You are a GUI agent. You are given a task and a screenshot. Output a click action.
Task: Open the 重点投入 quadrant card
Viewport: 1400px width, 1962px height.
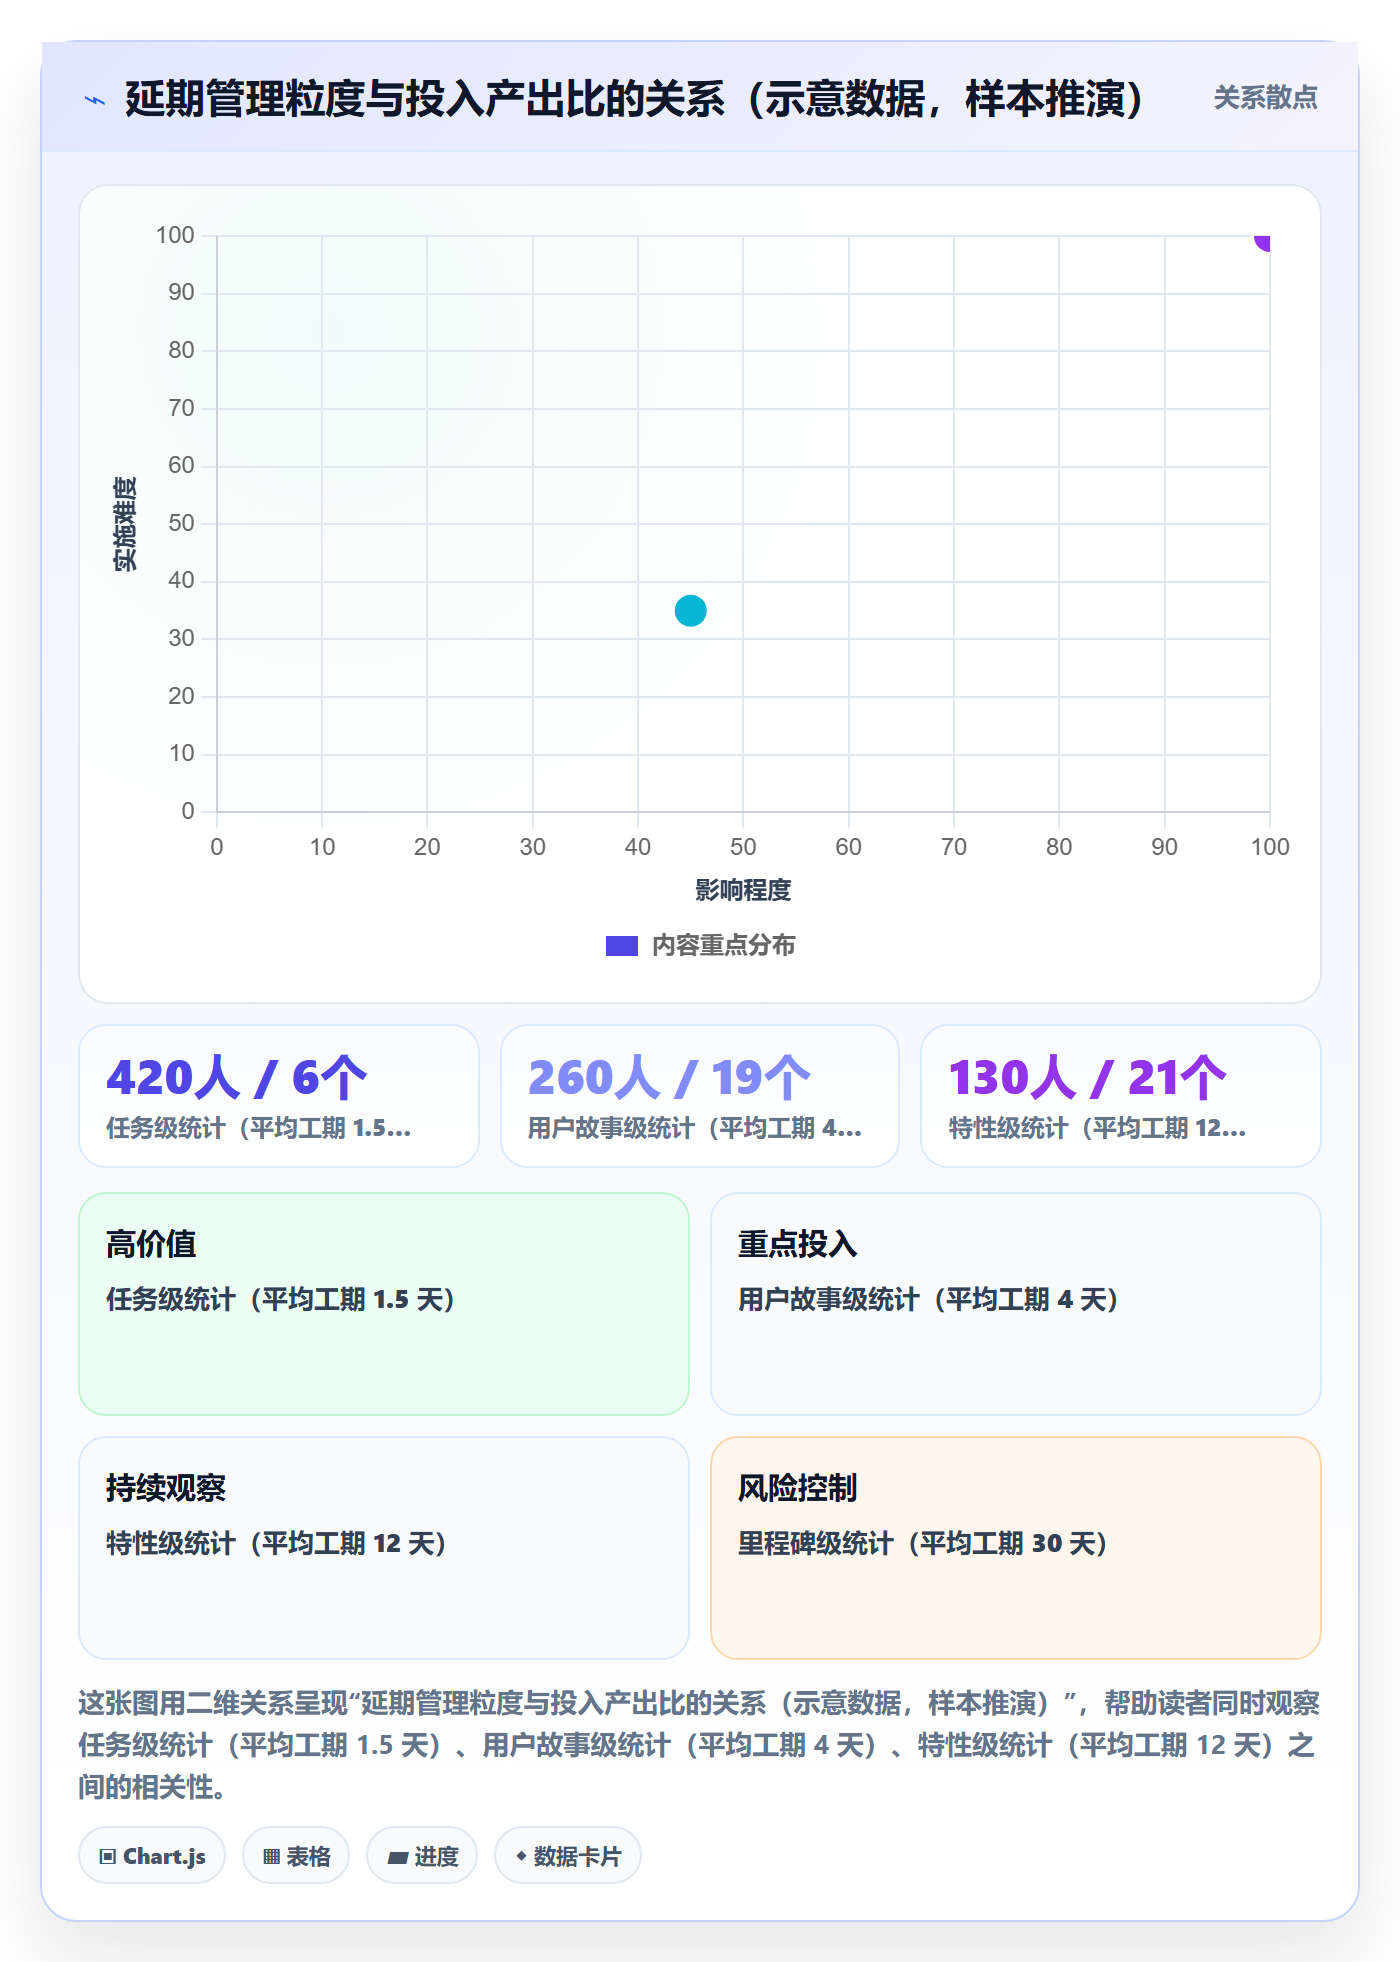coord(1015,1304)
